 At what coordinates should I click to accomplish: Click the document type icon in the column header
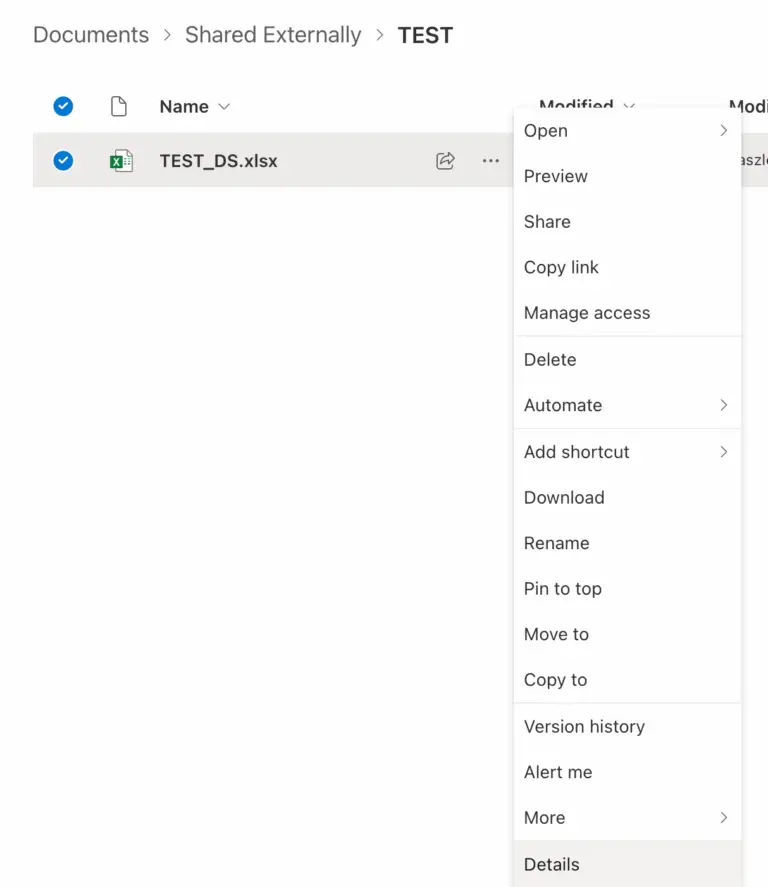point(119,106)
